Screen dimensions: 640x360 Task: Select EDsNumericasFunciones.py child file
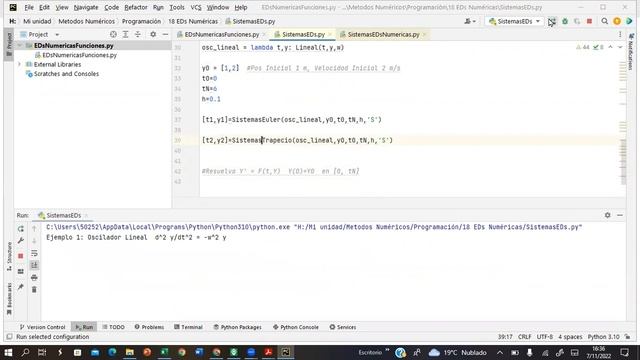(79, 55)
